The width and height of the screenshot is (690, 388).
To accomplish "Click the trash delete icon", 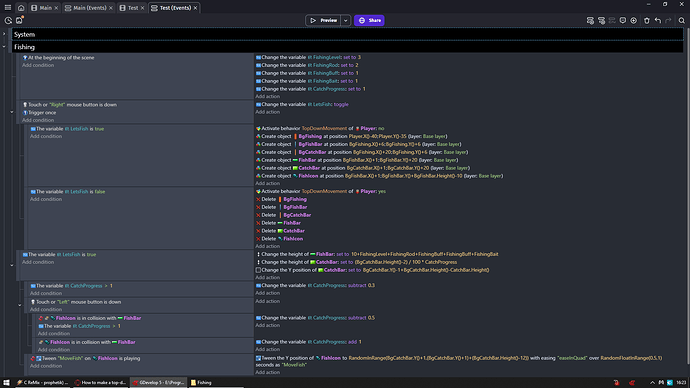I will [647, 20].
